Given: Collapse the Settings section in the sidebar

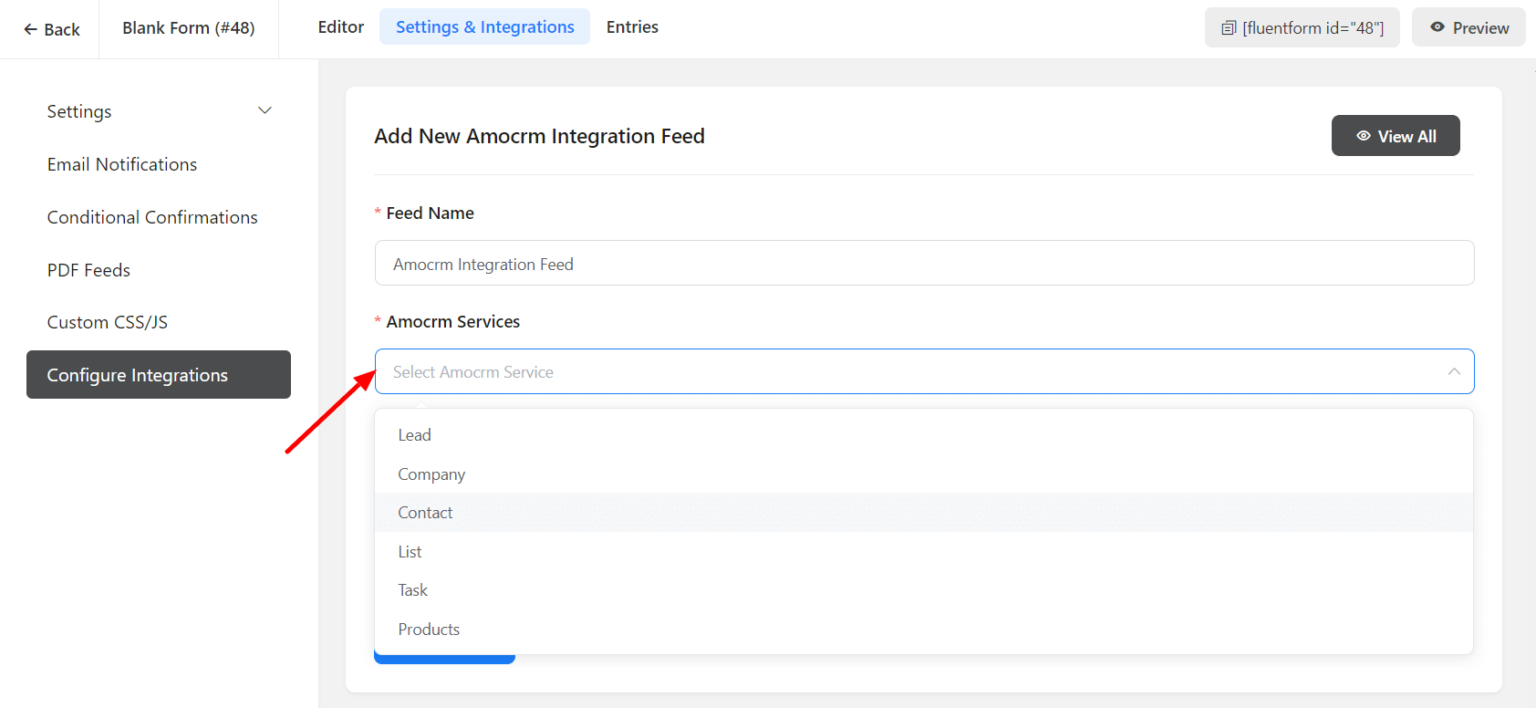Looking at the screenshot, I should pos(264,111).
